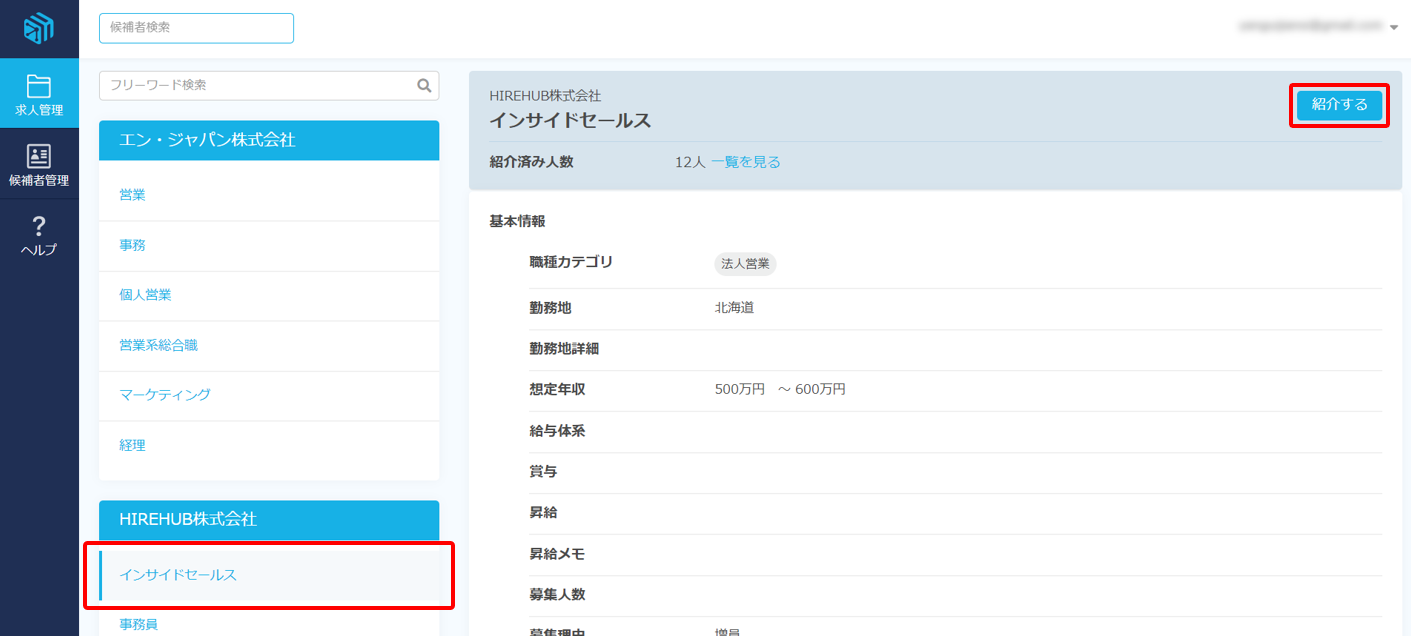Open ヘルプ question mark icon
Image resolution: width=1411 pixels, height=640 pixels.
point(39,227)
